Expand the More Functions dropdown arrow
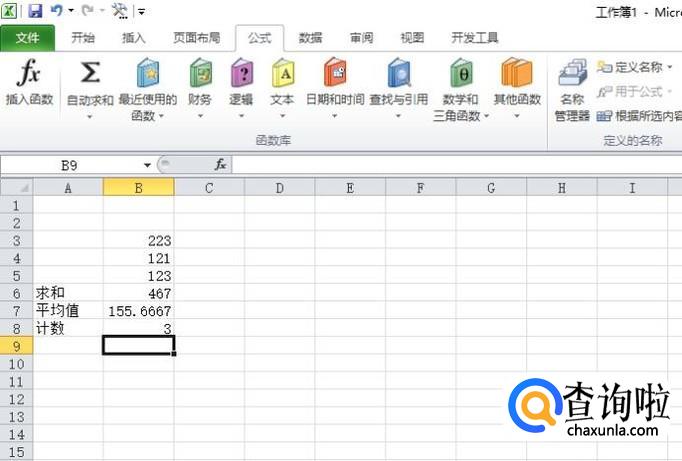The height and width of the screenshot is (461, 682). pyautogui.click(x=517, y=116)
